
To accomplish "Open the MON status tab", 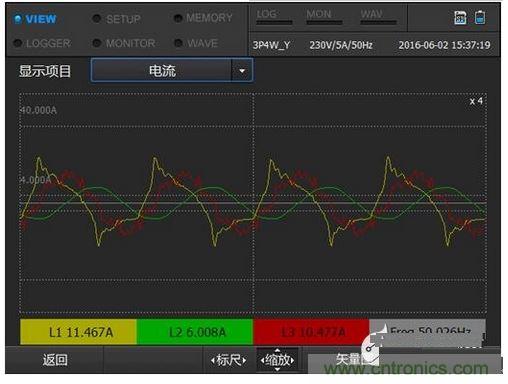I will [324, 16].
